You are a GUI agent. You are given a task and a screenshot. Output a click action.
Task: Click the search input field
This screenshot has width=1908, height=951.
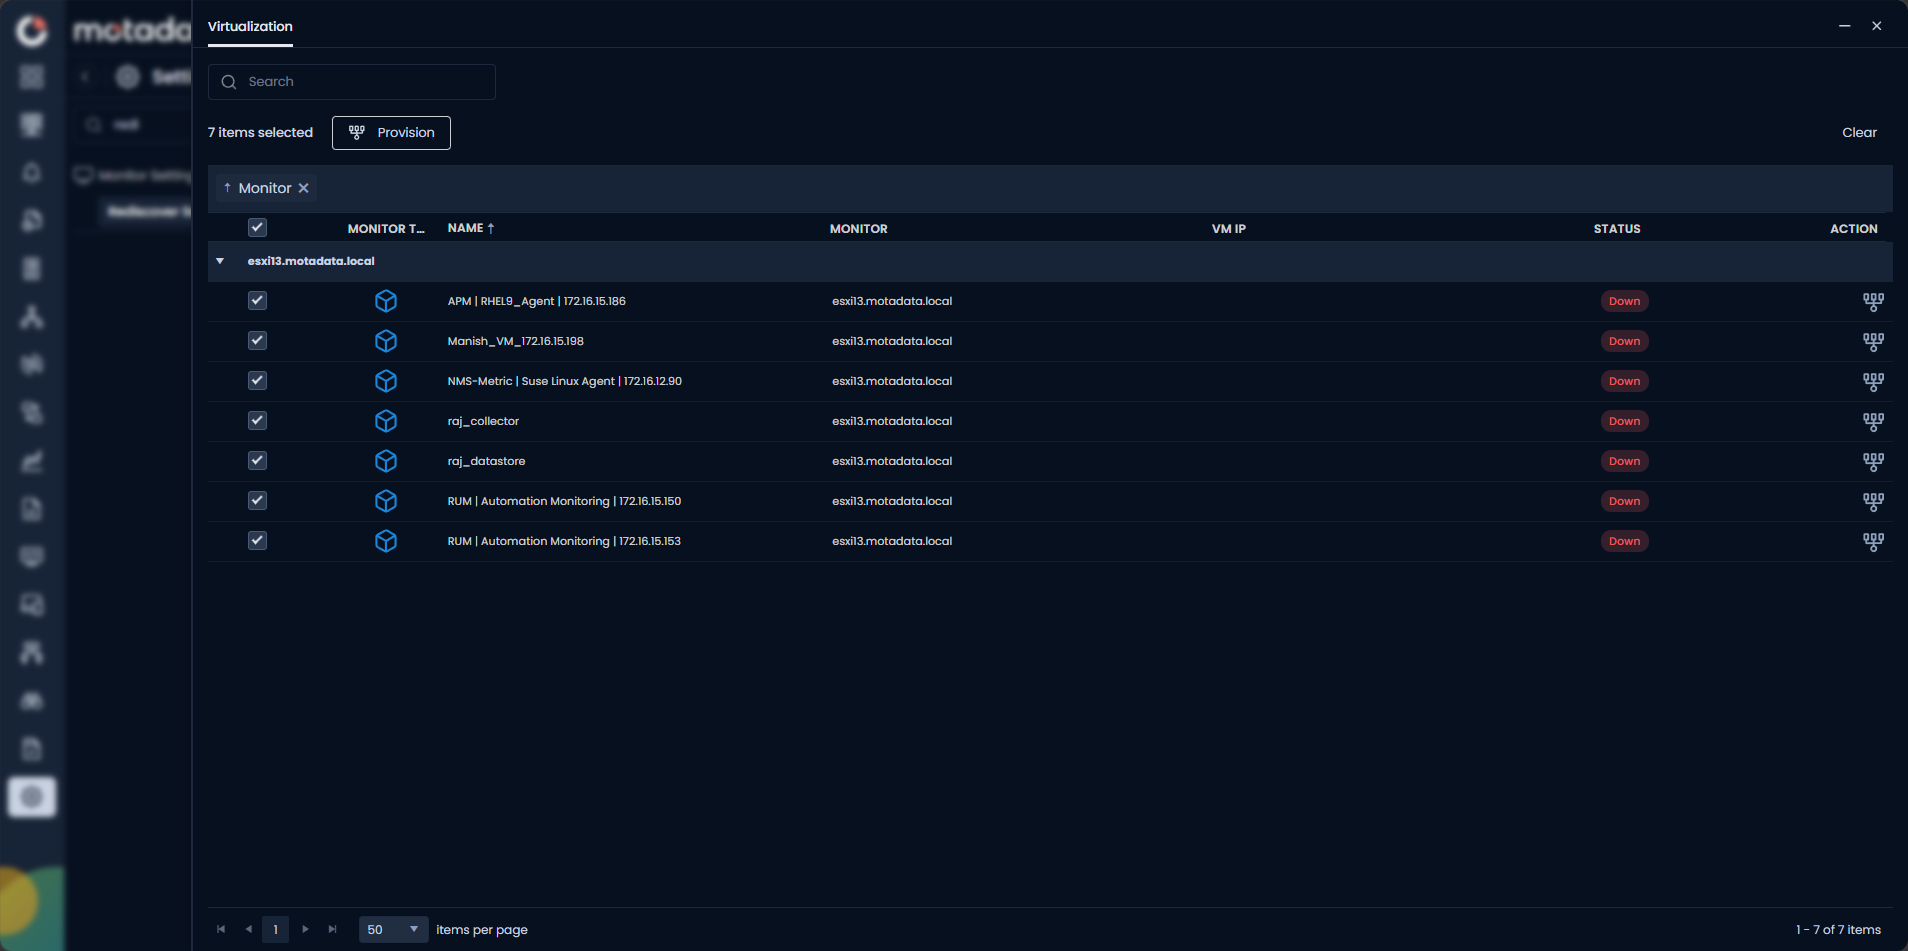(x=352, y=82)
